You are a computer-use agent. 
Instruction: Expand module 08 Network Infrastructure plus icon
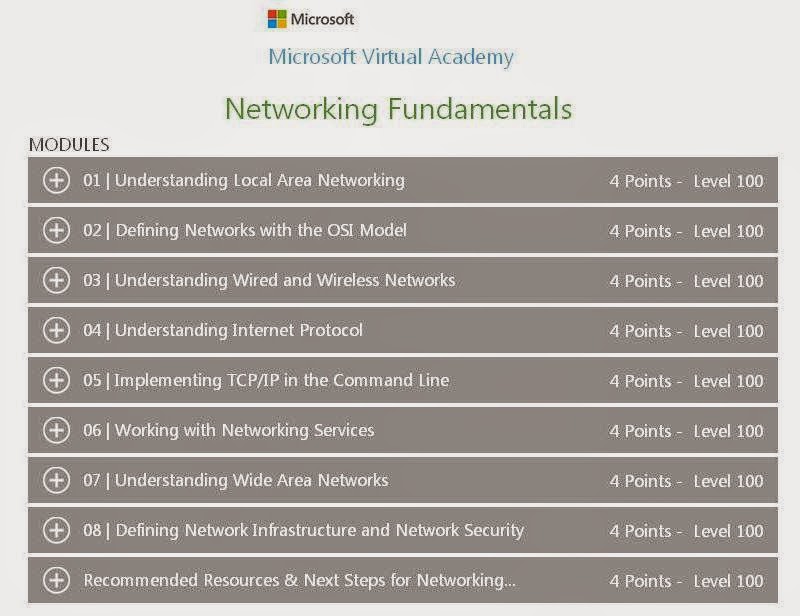pyautogui.click(x=57, y=531)
